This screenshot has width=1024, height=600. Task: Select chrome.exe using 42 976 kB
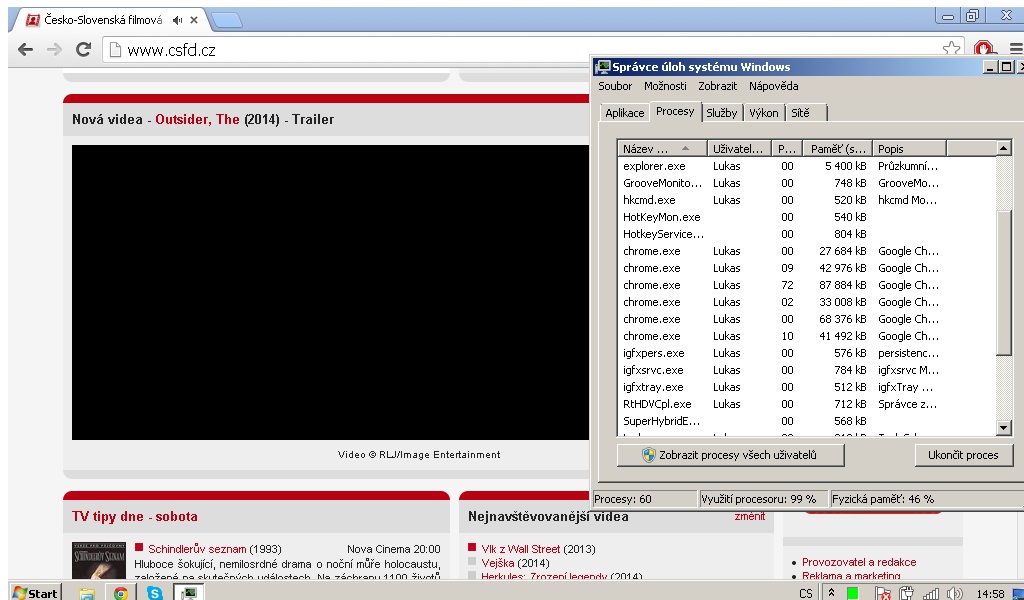[807, 268]
